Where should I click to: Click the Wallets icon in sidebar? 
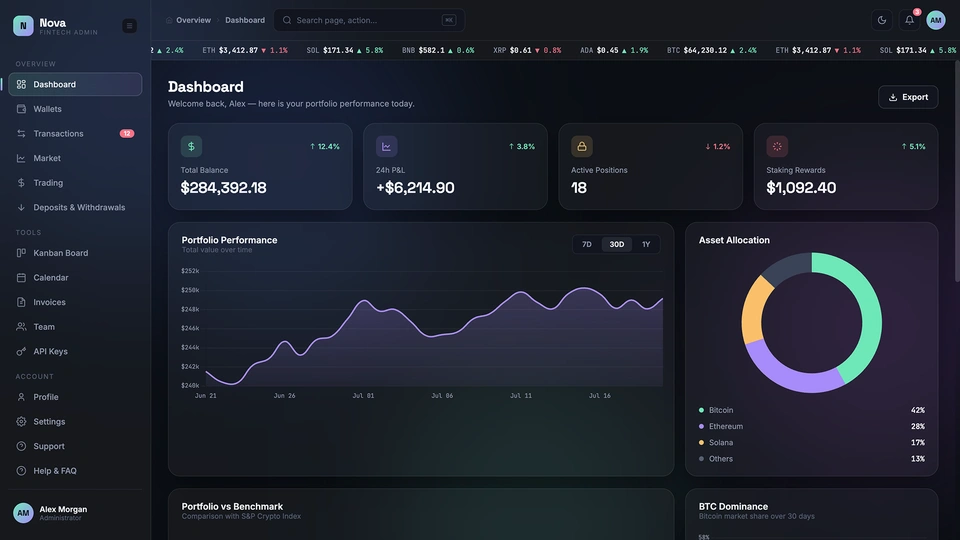click(21, 109)
